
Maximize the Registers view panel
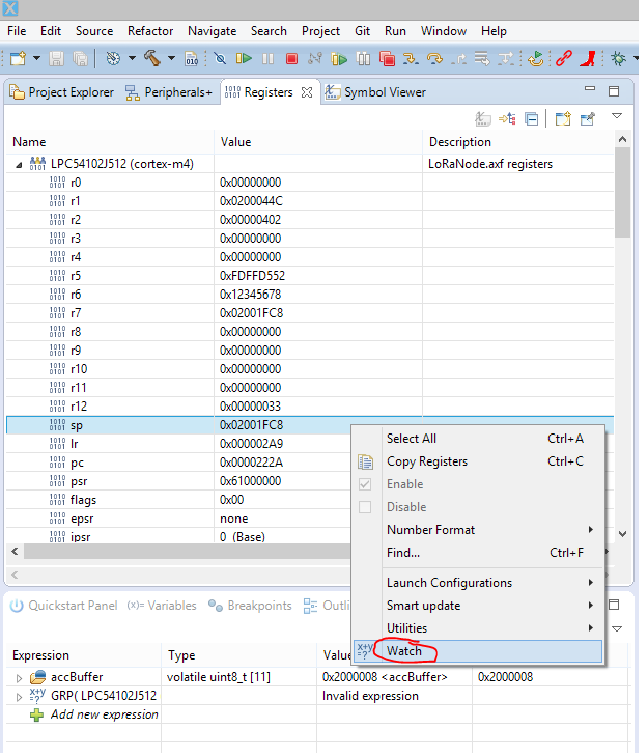click(614, 91)
